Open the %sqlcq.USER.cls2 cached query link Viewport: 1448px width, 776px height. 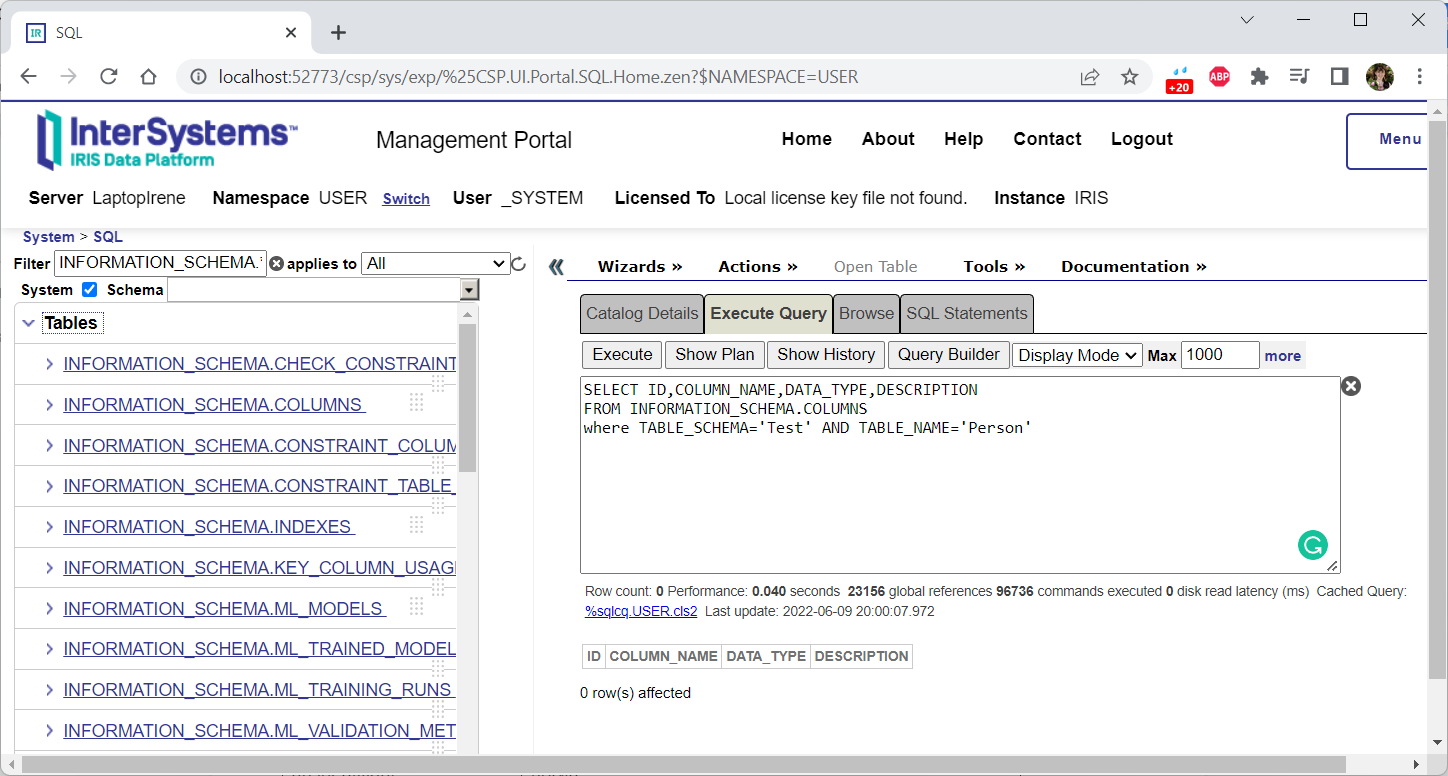click(x=641, y=611)
